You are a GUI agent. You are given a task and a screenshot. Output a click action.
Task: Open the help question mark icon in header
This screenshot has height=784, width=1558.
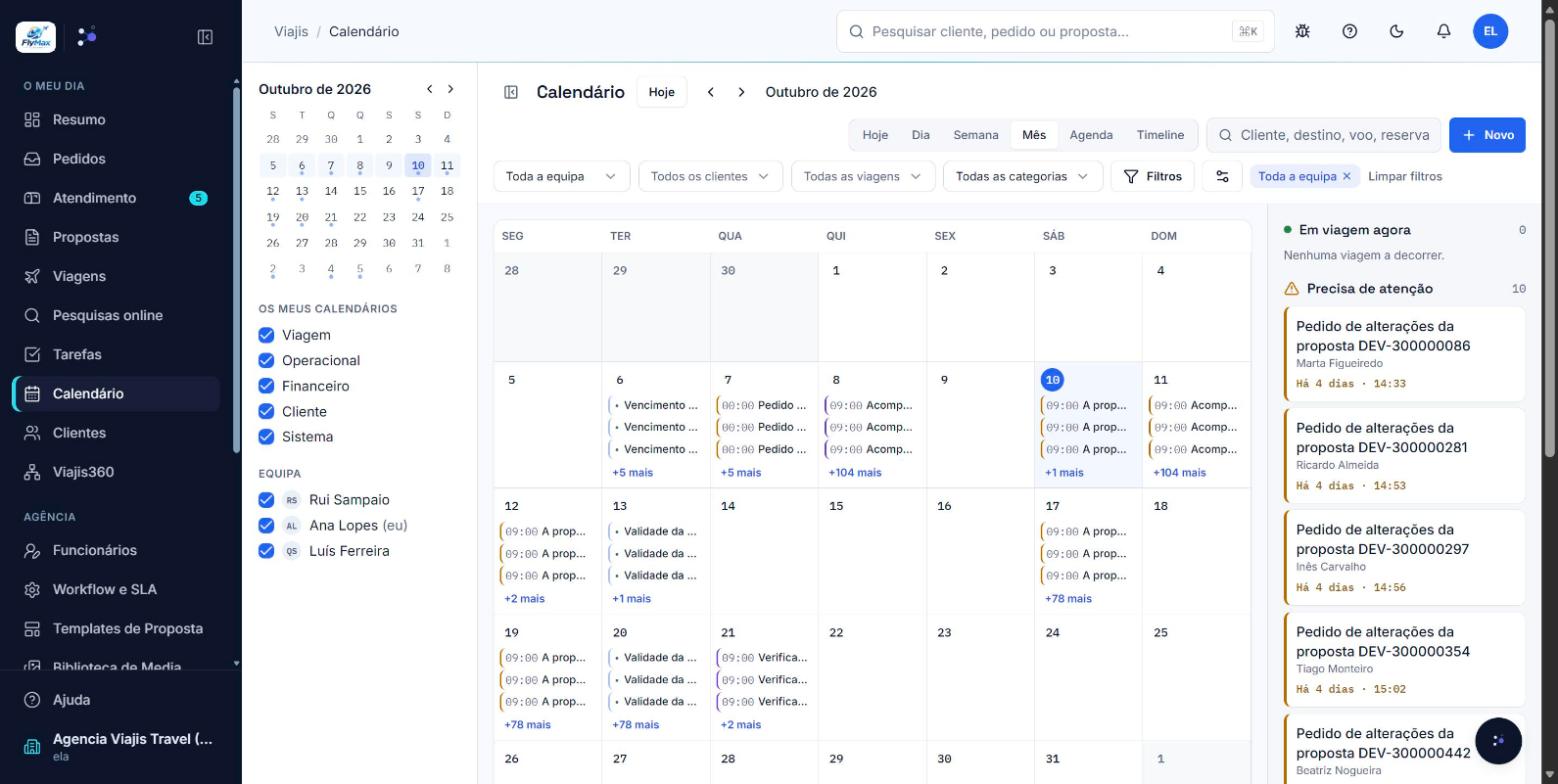click(1349, 31)
